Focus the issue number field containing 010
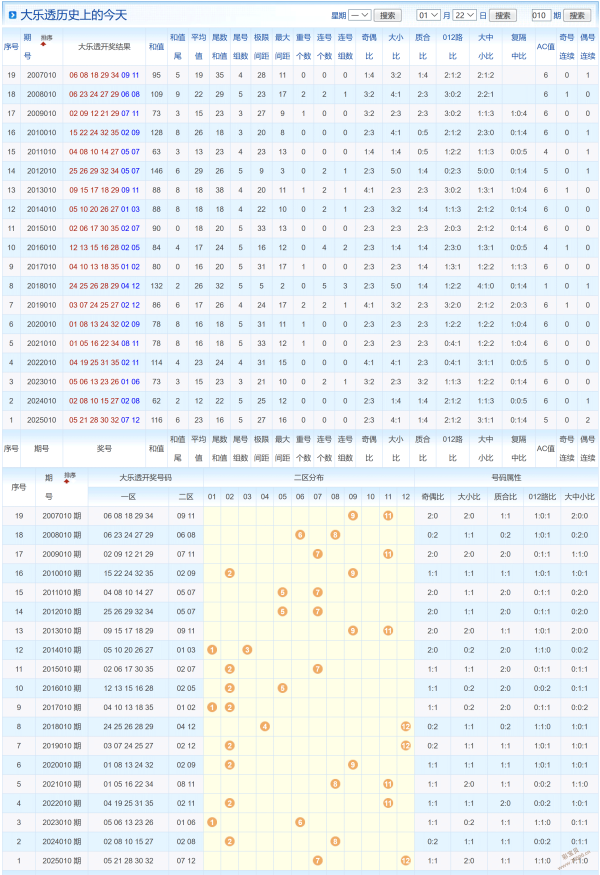Image resolution: width=600 pixels, height=875 pixels. [x=541, y=16]
